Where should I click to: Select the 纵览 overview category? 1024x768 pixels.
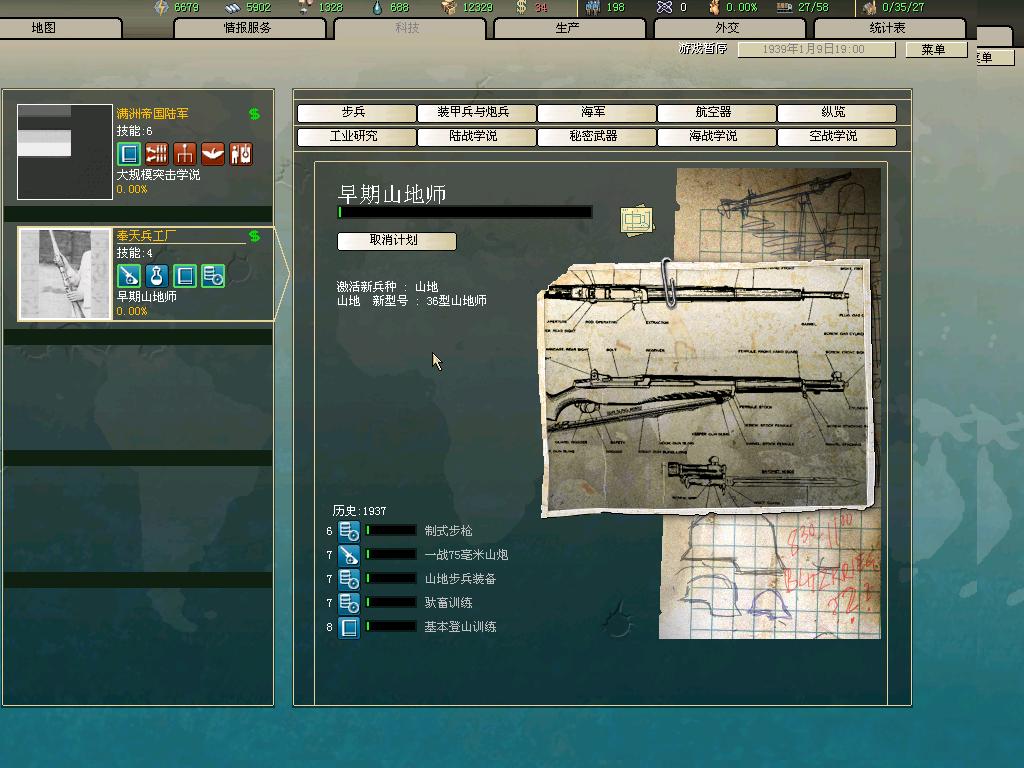pyautogui.click(x=837, y=112)
